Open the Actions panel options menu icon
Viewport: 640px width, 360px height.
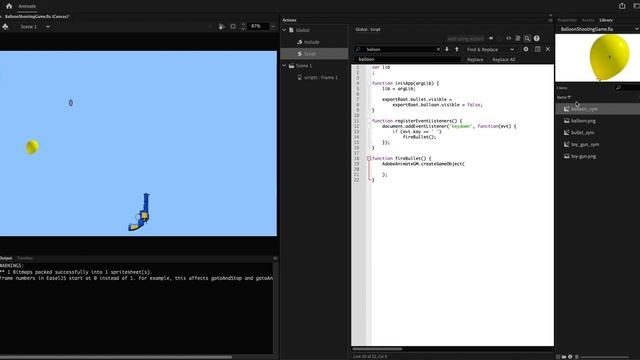tap(550, 20)
